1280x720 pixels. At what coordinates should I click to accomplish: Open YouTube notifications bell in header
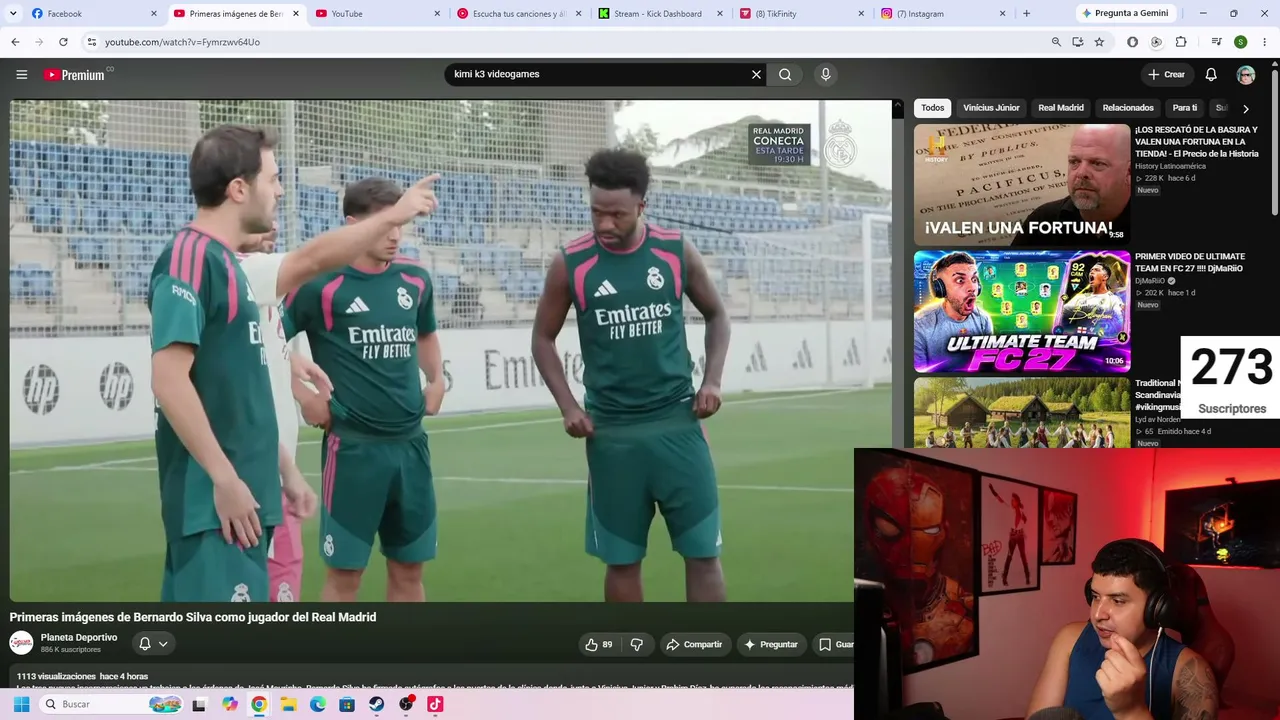tap(1211, 74)
